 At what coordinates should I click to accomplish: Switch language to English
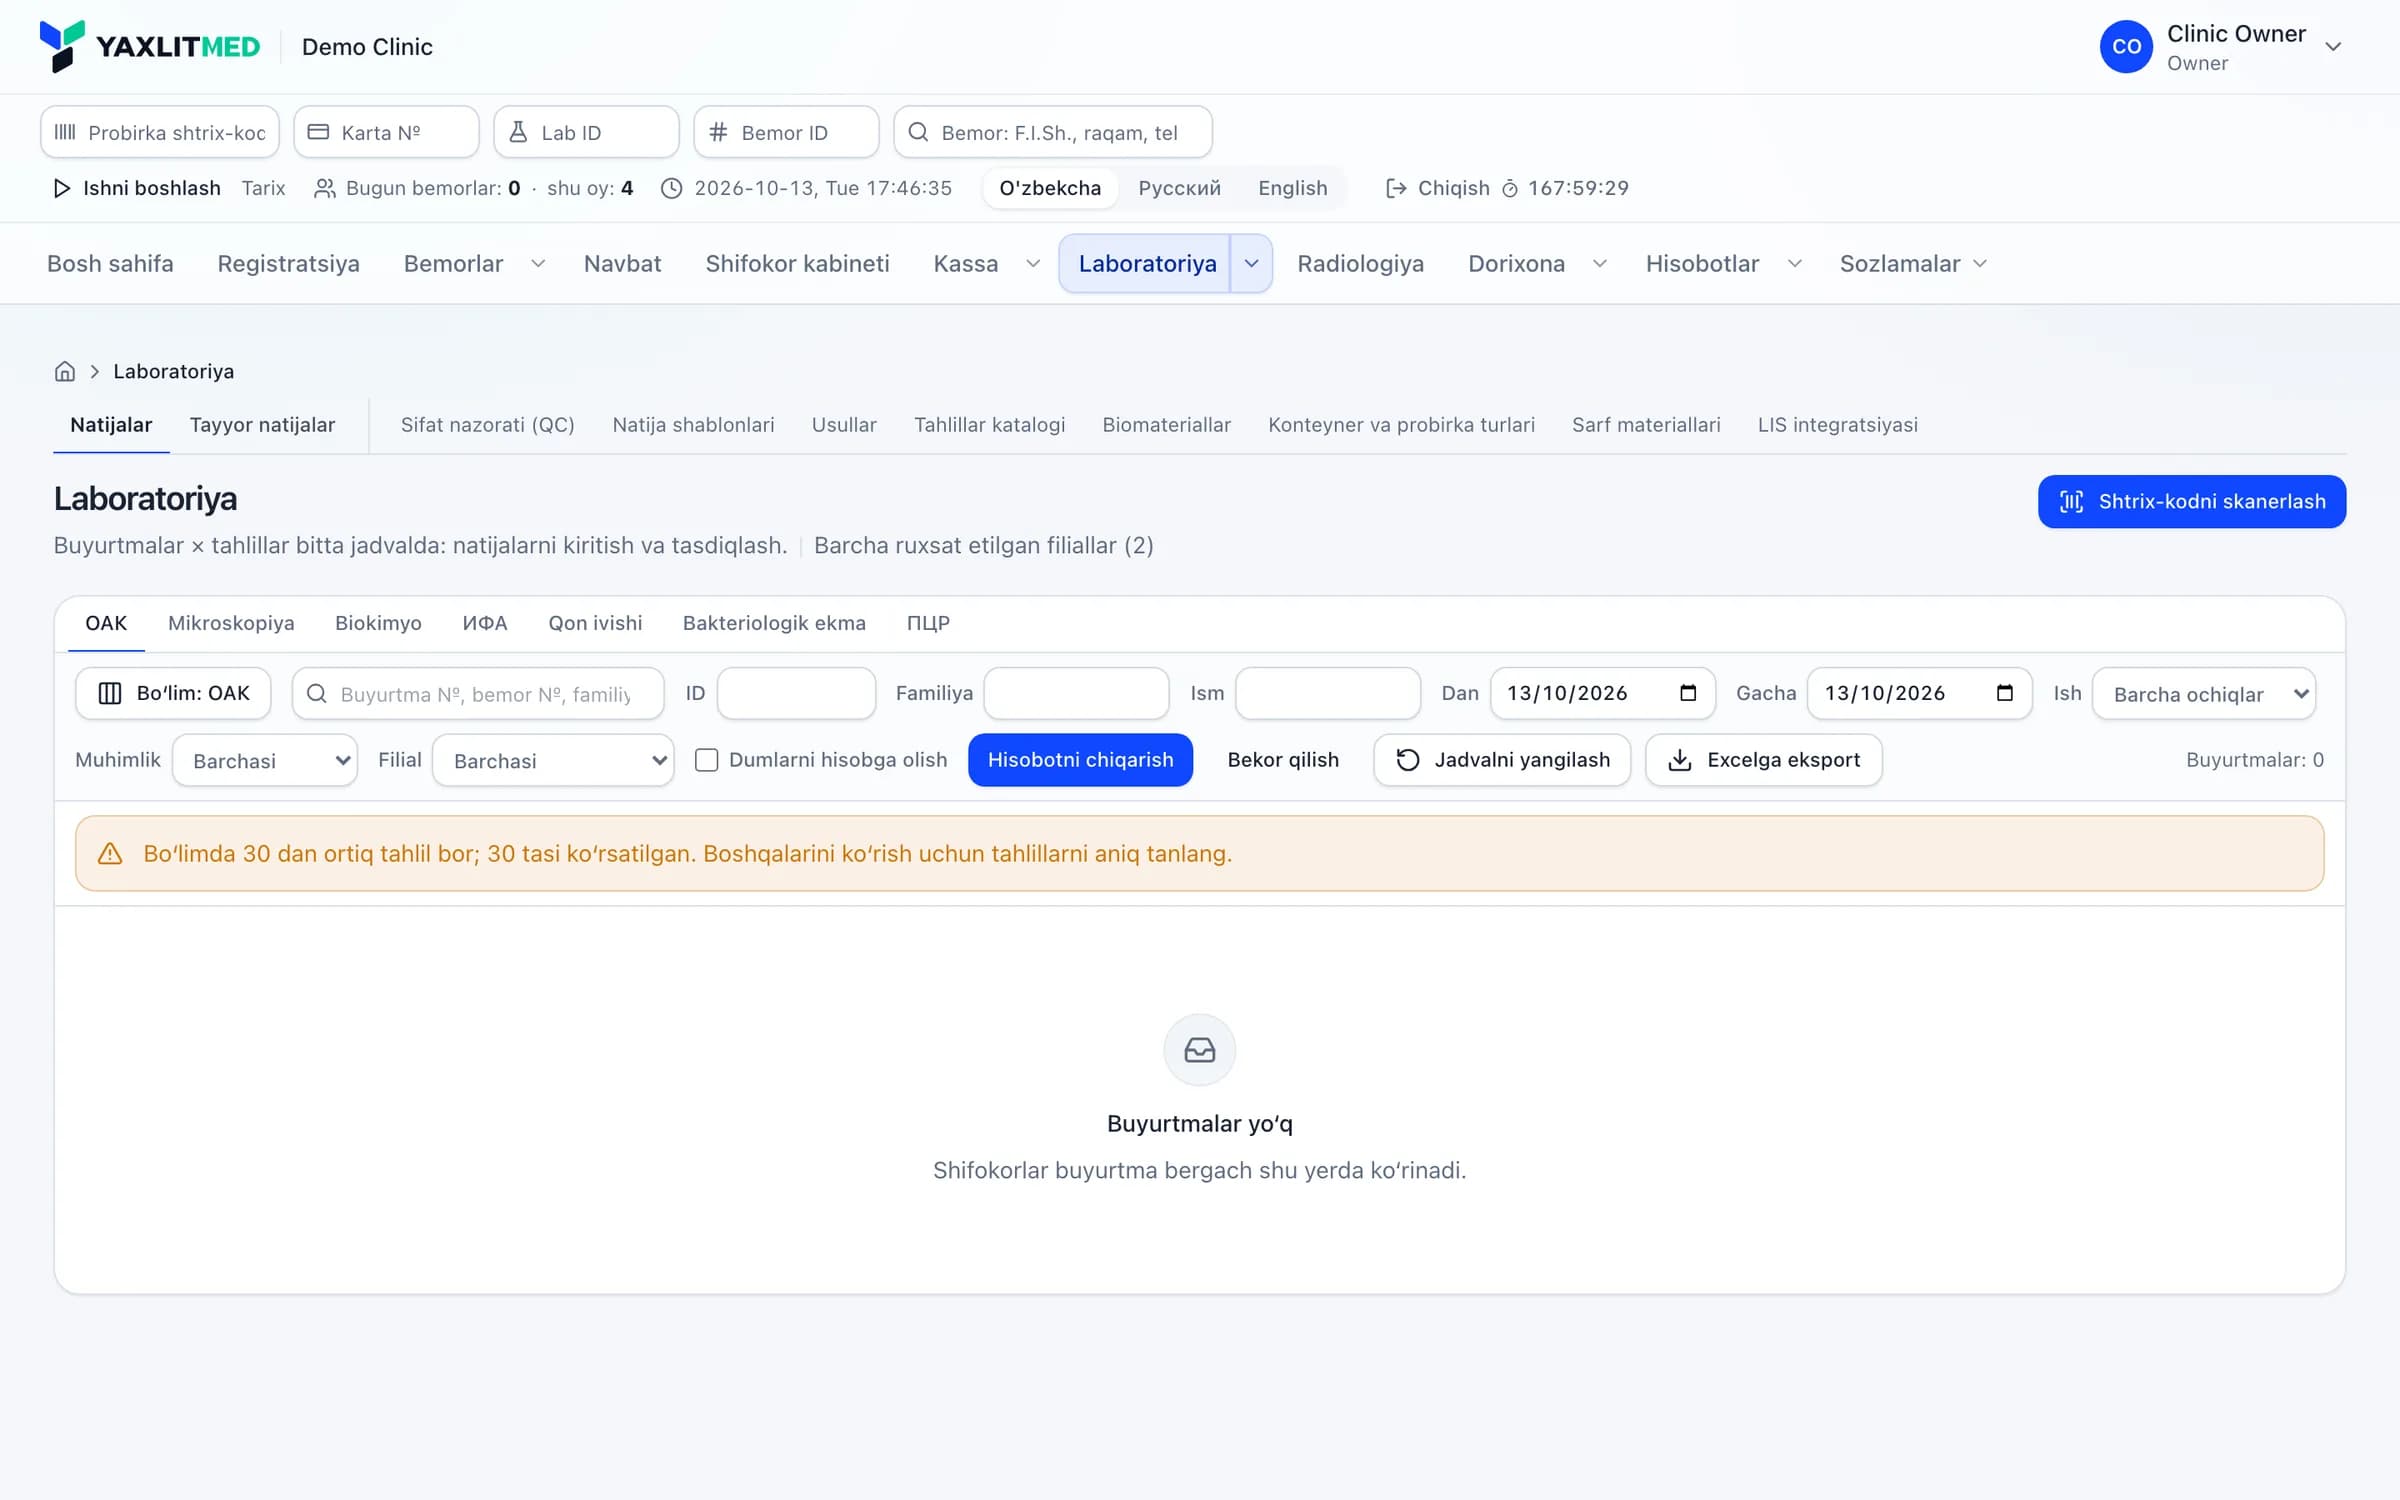[x=1292, y=188]
